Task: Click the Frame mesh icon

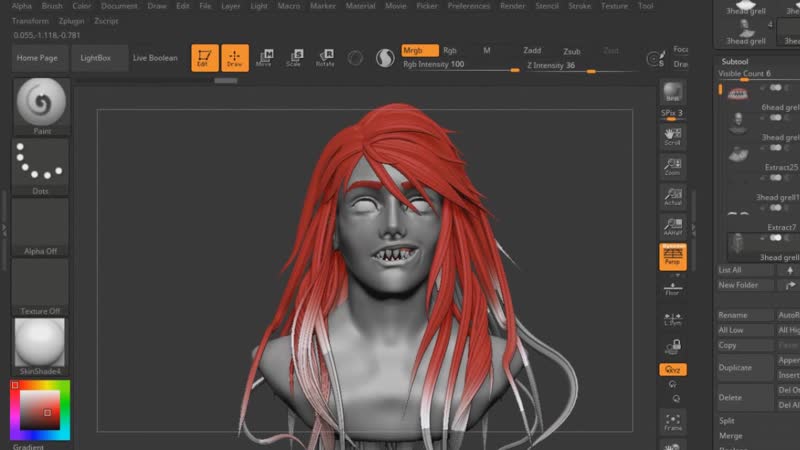Action: [673, 421]
